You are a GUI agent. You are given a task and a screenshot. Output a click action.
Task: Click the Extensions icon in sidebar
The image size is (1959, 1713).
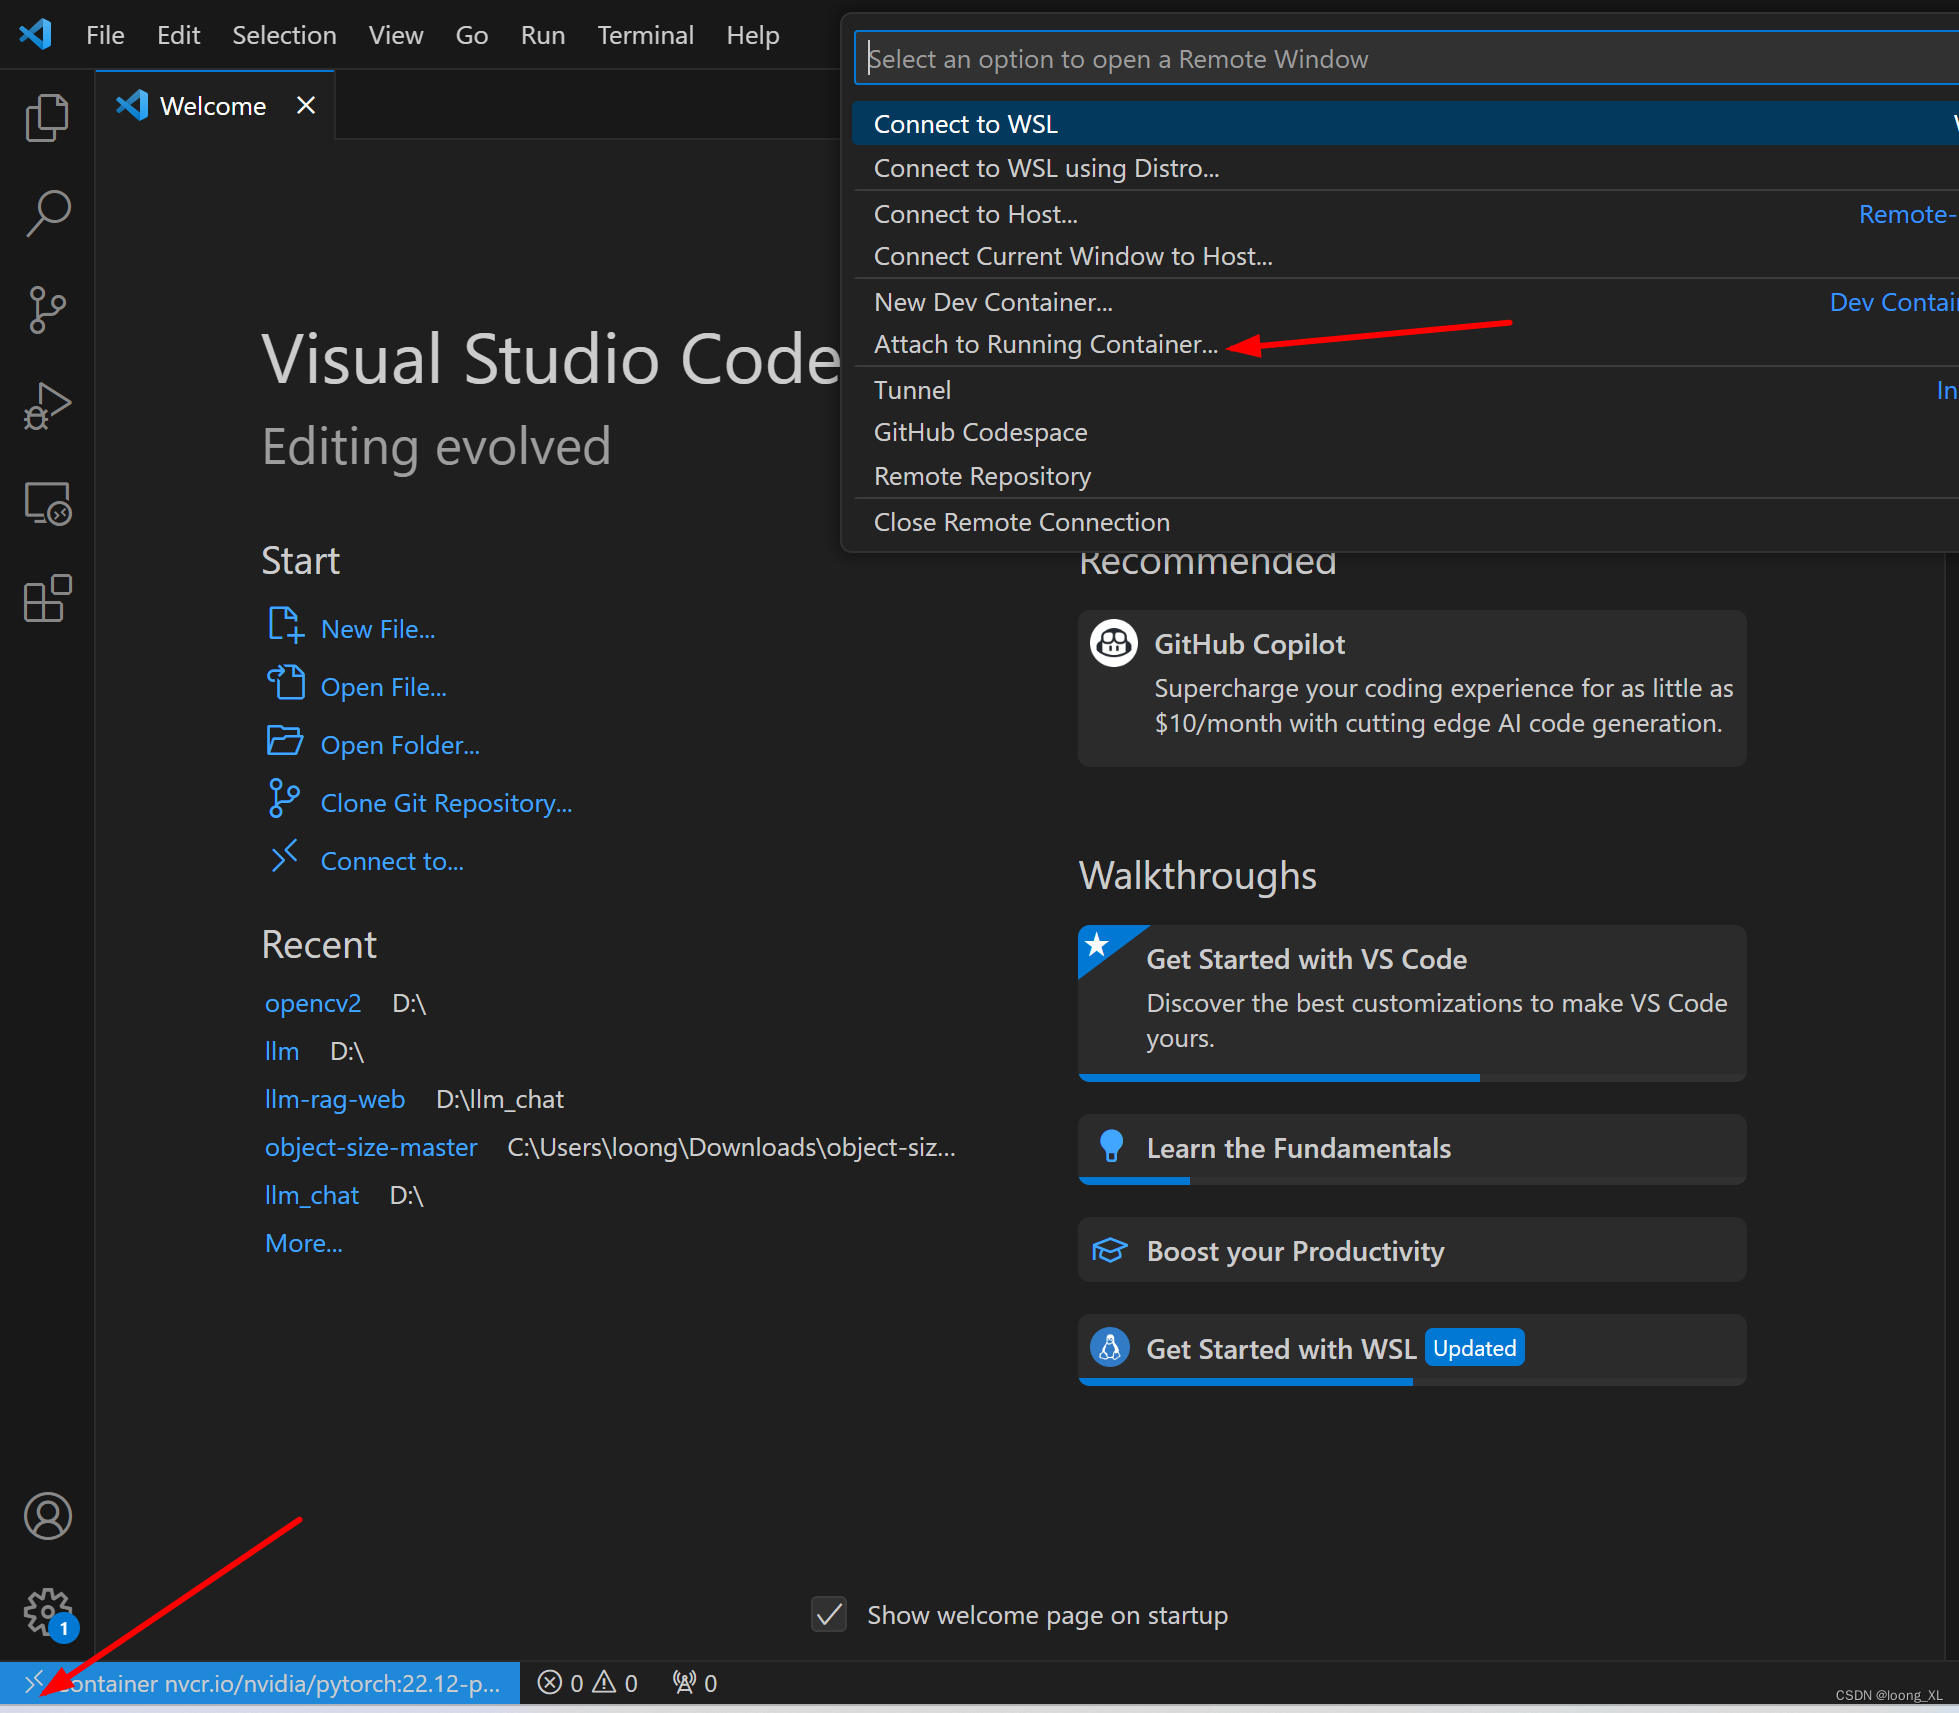[x=47, y=597]
